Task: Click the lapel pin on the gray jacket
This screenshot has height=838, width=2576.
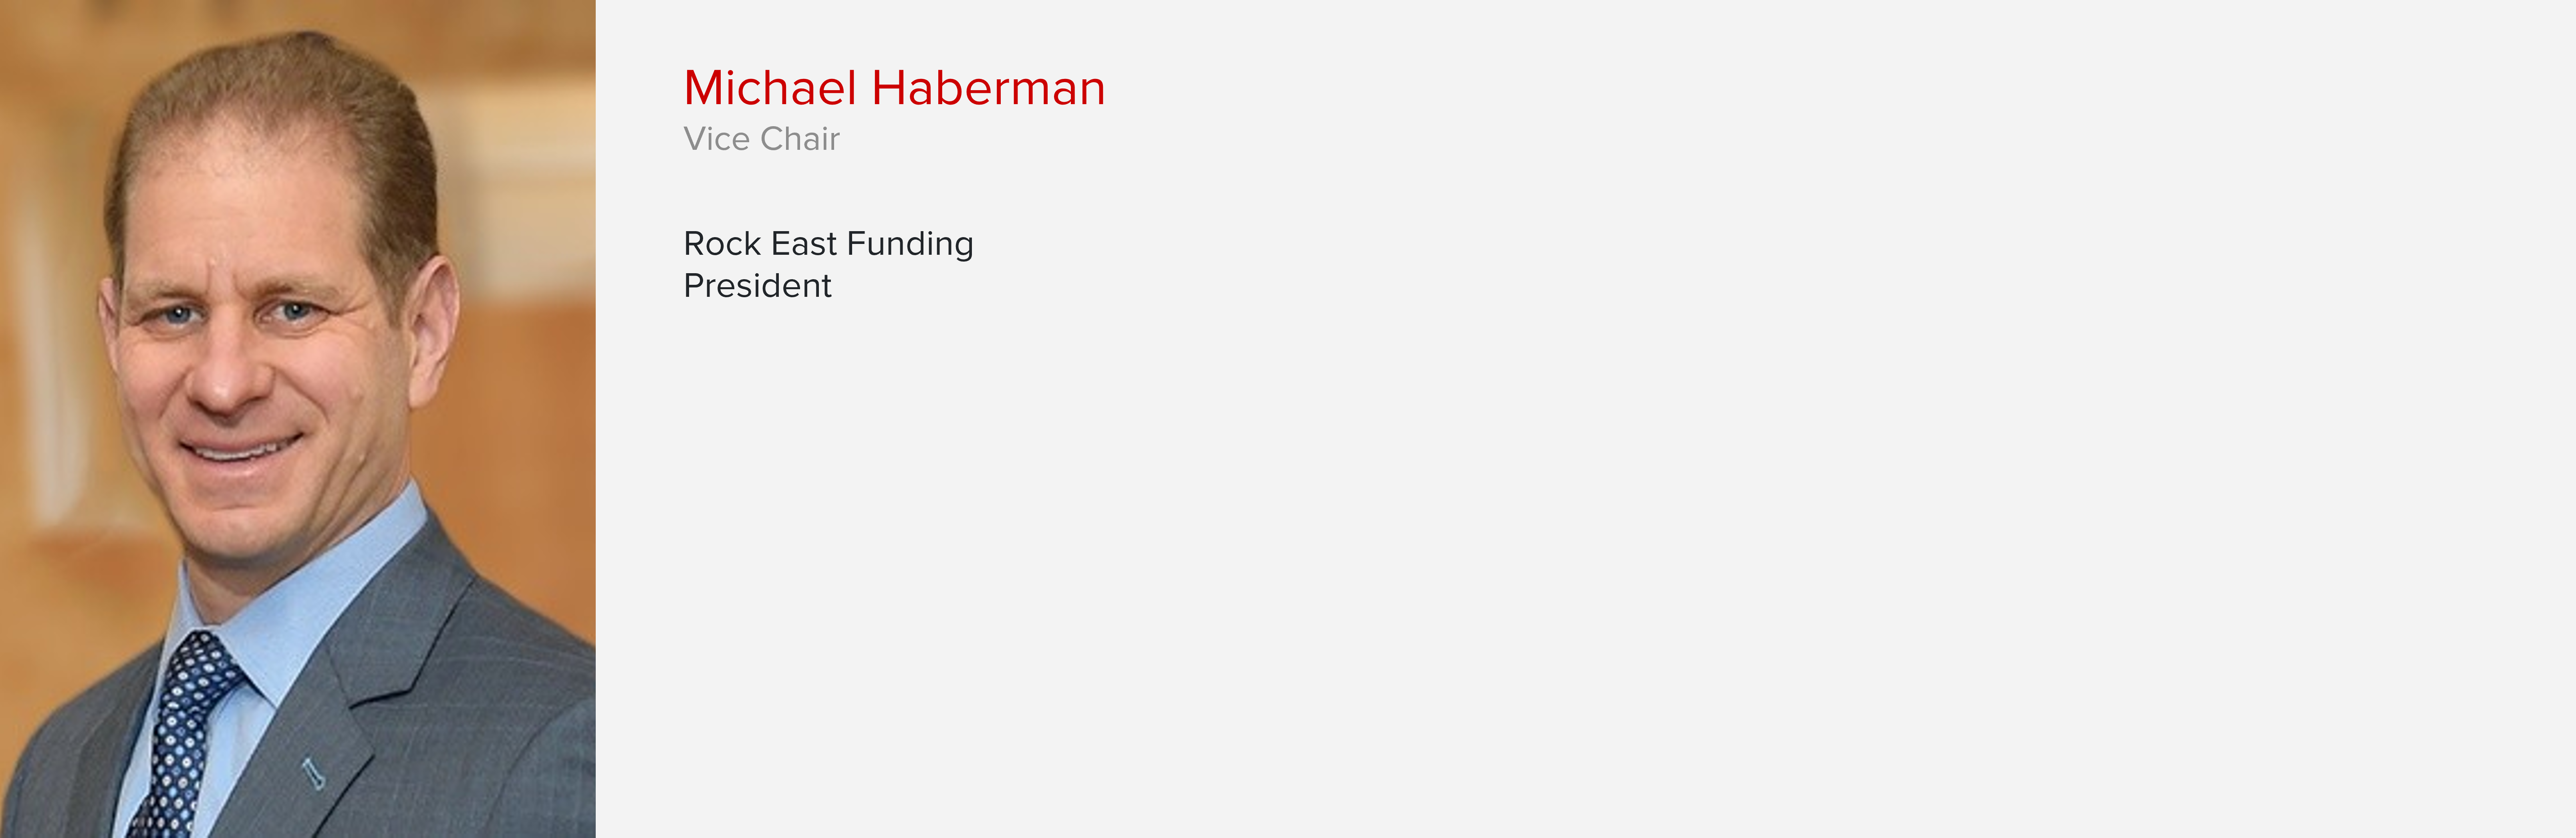Action: click(x=313, y=772)
